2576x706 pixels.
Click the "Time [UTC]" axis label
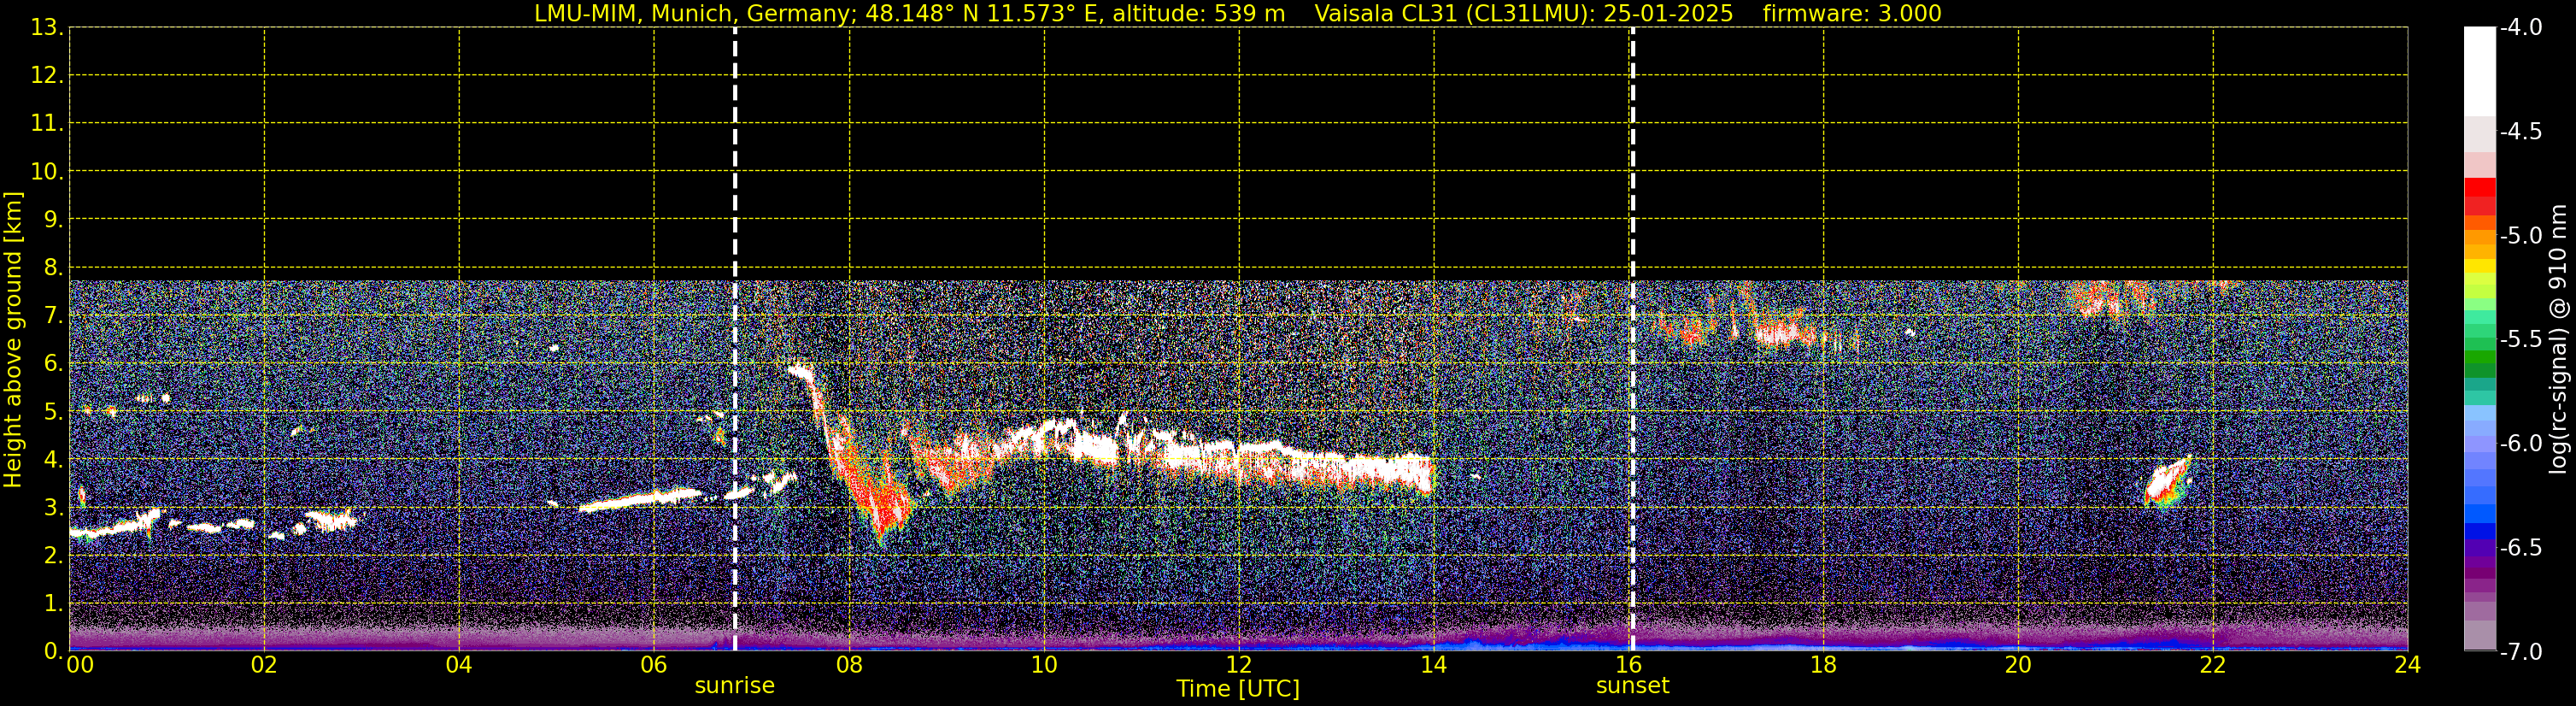pos(1238,689)
